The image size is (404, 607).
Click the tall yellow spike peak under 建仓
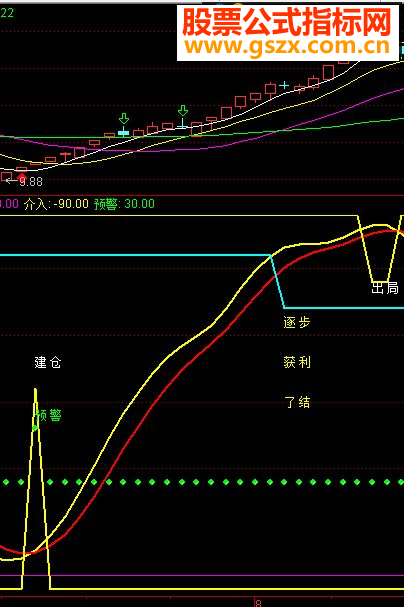coord(35,390)
